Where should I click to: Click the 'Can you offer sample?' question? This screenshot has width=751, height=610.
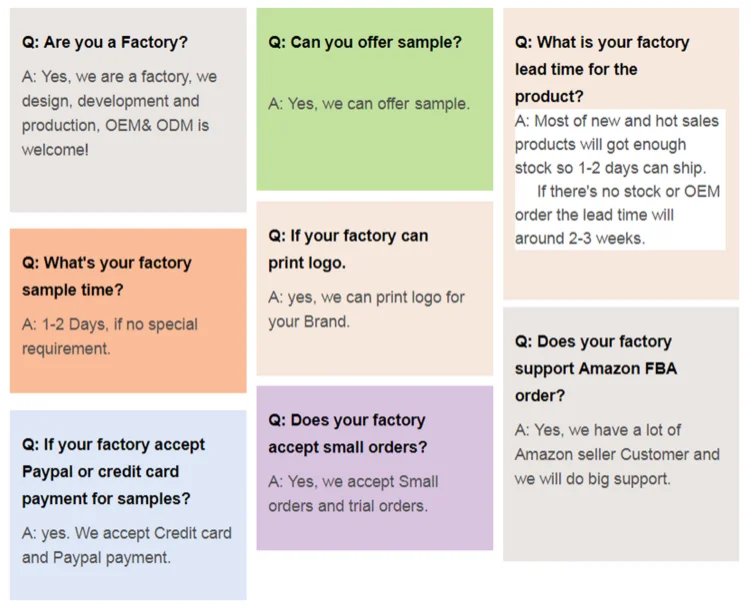[x=365, y=43]
